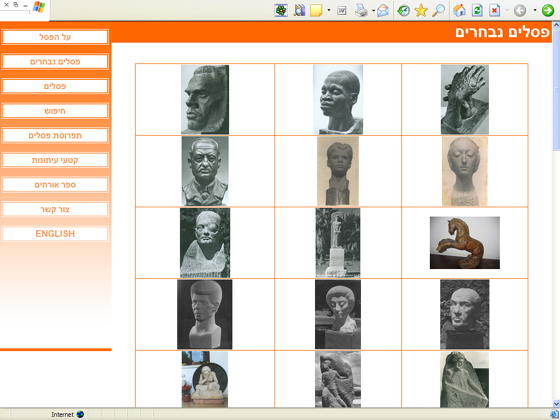Expand the dropdown arrow beside forward button
Screen dimensions: 560x420
point(535,10)
